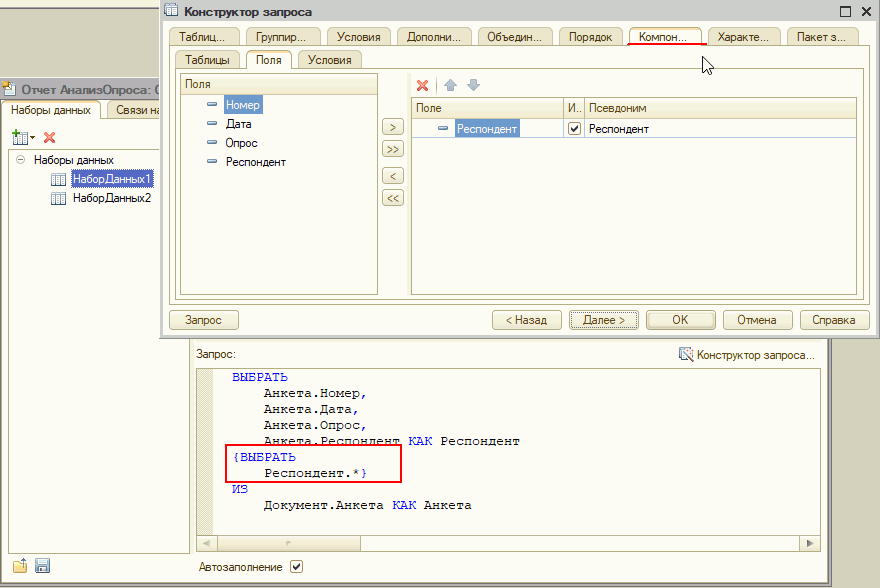The image size is (880, 588).
Task: Open the top-row Условия tab
Action: 359,36
